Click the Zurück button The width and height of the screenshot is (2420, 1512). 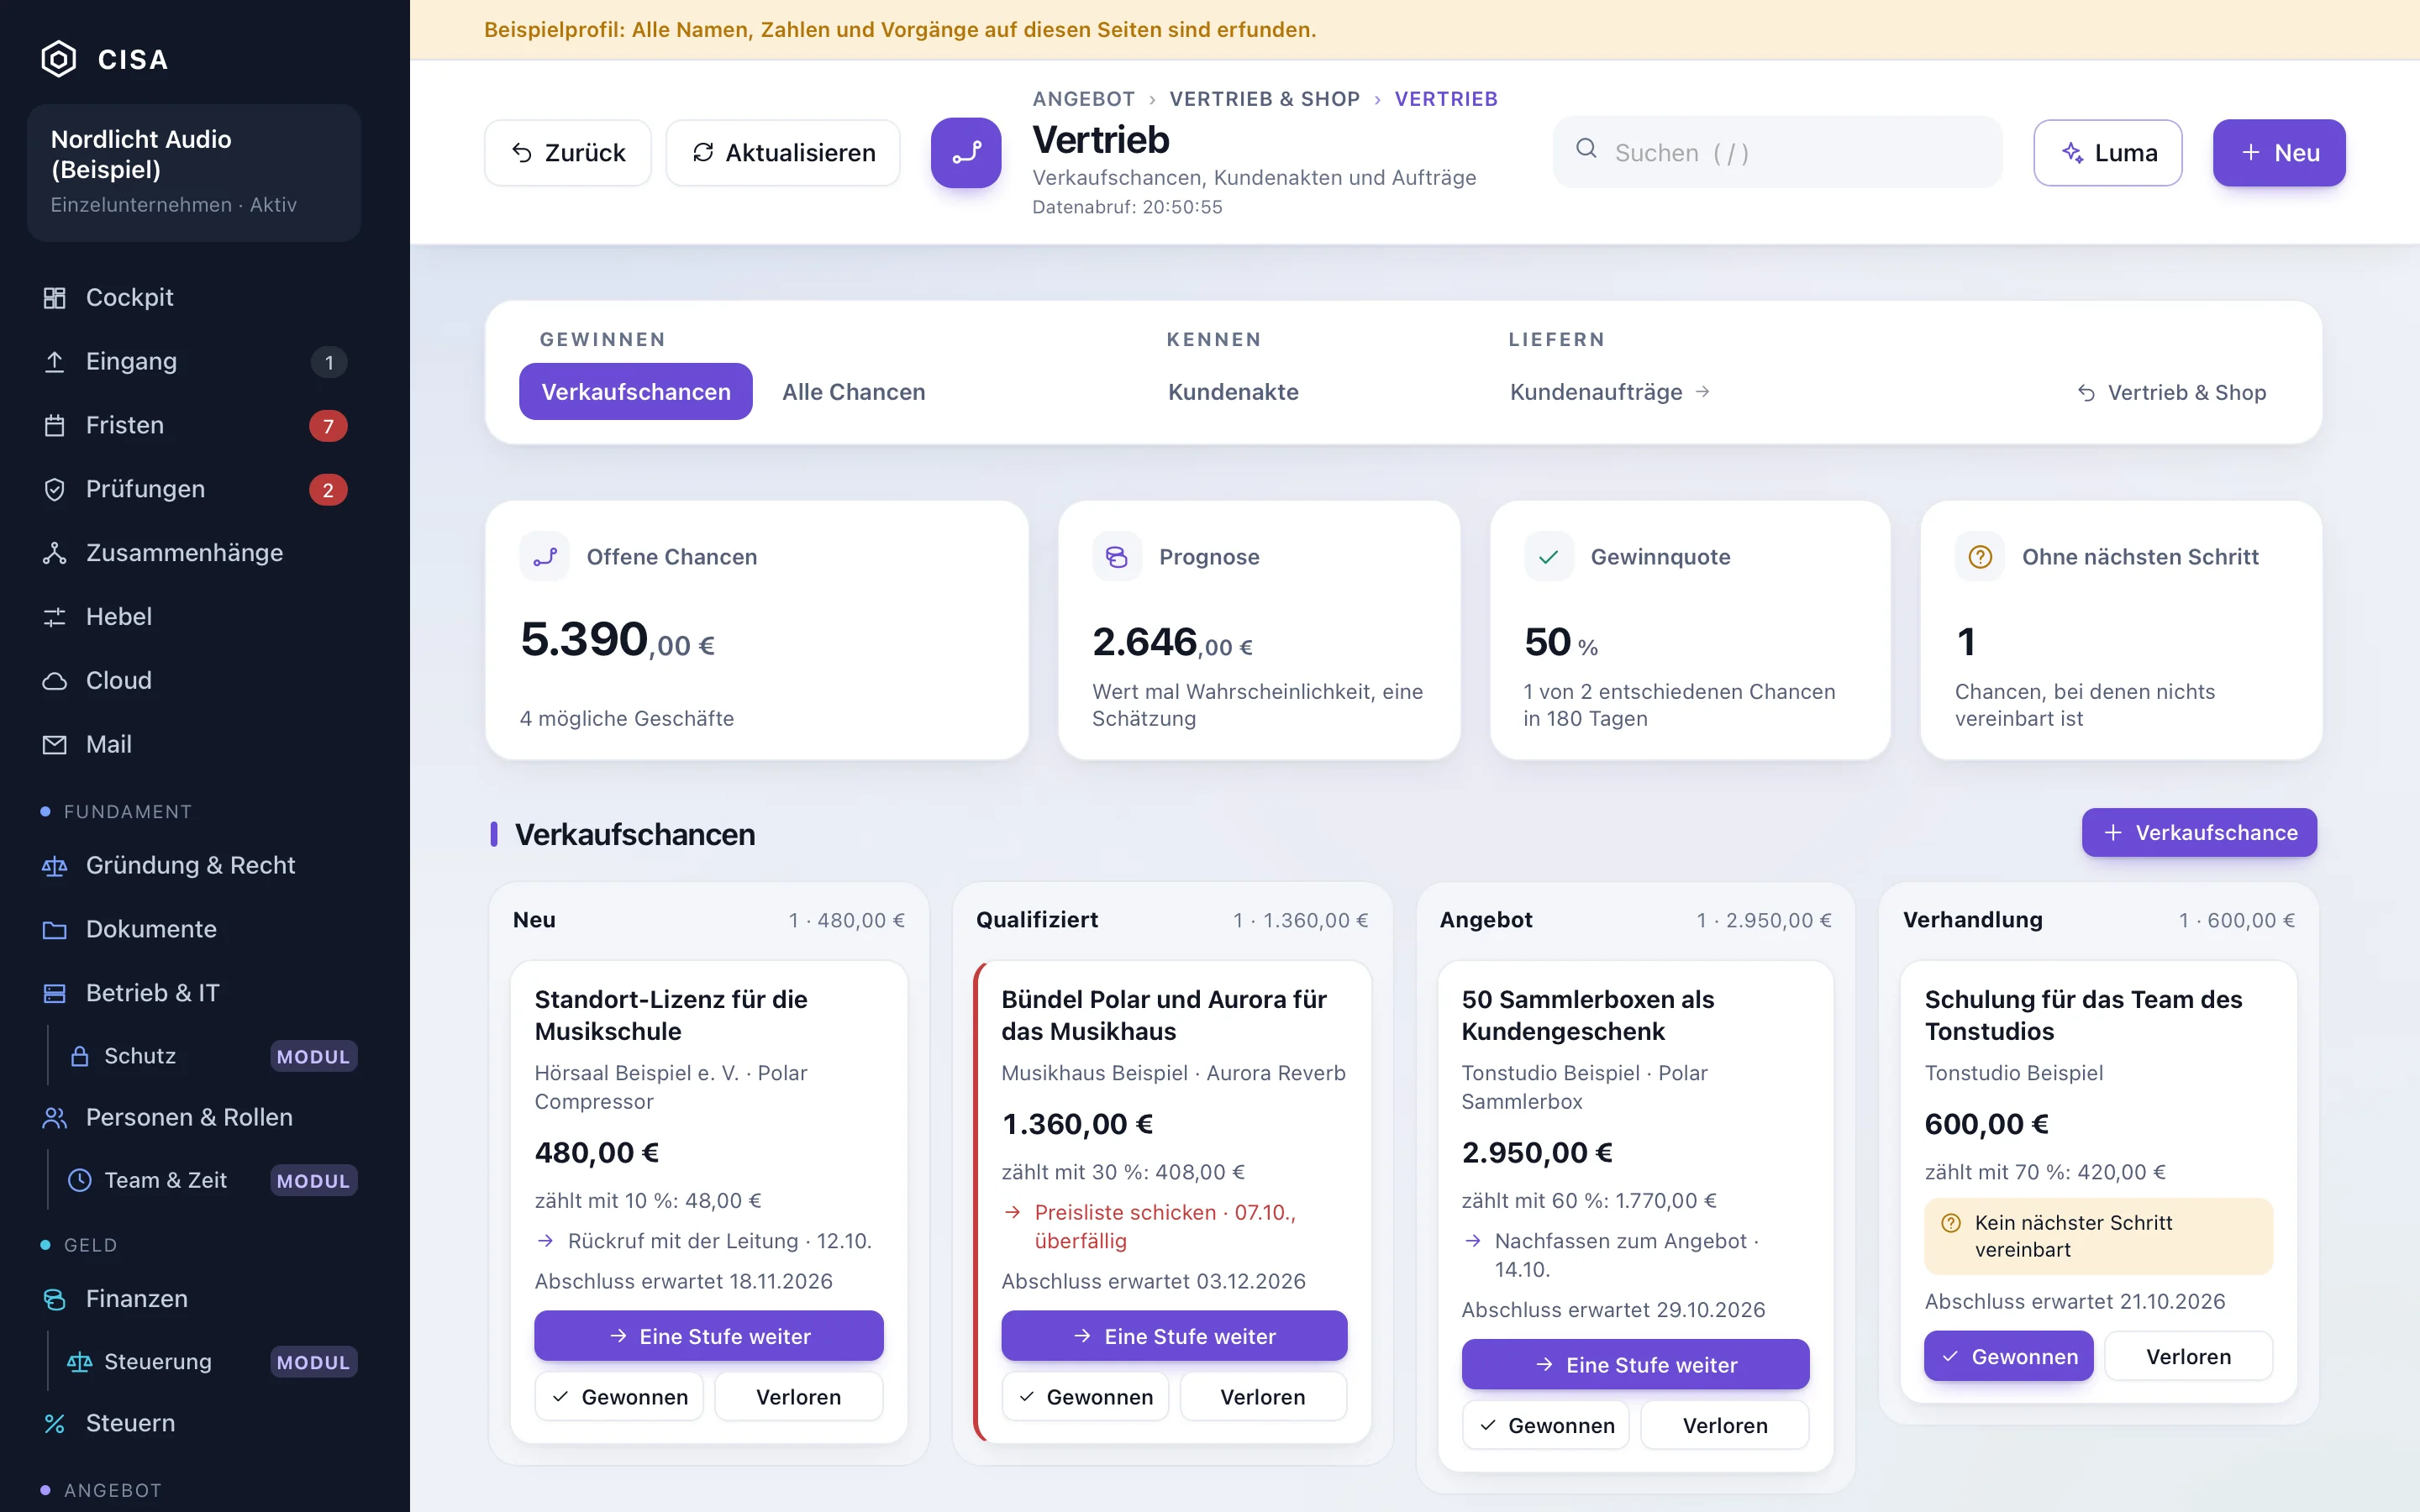pos(568,152)
